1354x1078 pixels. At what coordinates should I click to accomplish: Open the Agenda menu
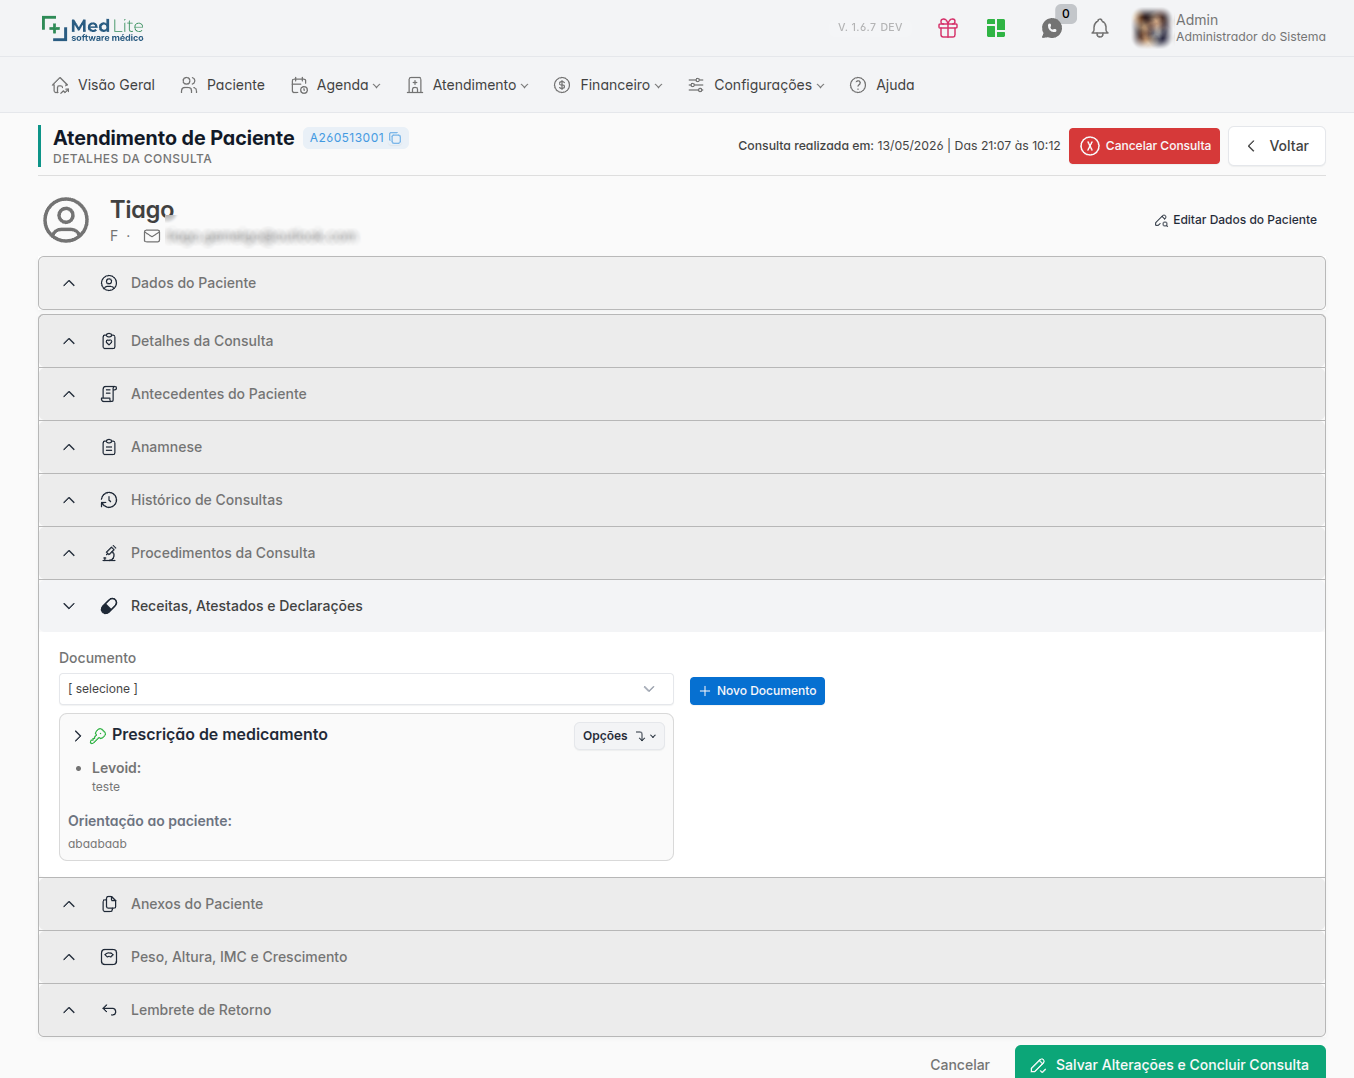pos(336,85)
